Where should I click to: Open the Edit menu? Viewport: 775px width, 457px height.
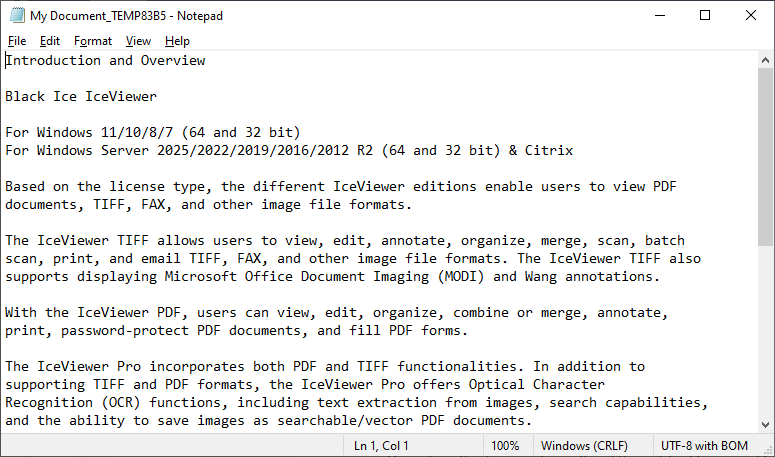tap(50, 41)
